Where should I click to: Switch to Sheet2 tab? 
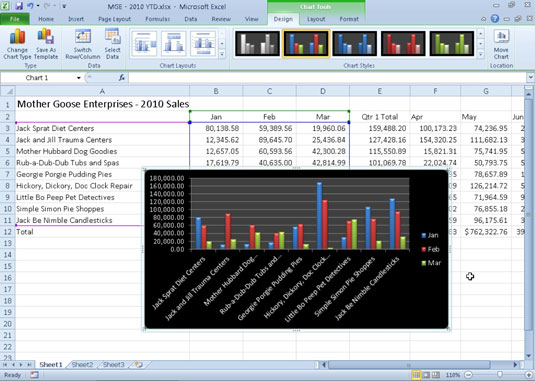(x=82, y=365)
